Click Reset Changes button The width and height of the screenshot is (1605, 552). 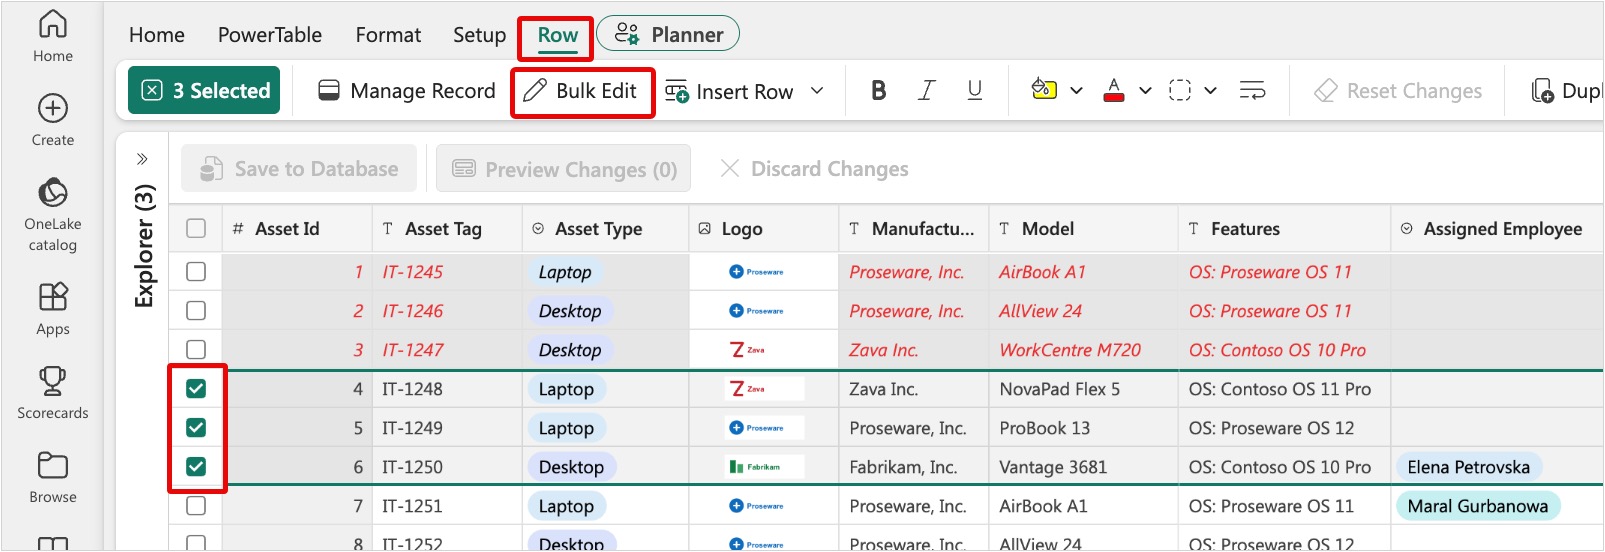(1397, 91)
